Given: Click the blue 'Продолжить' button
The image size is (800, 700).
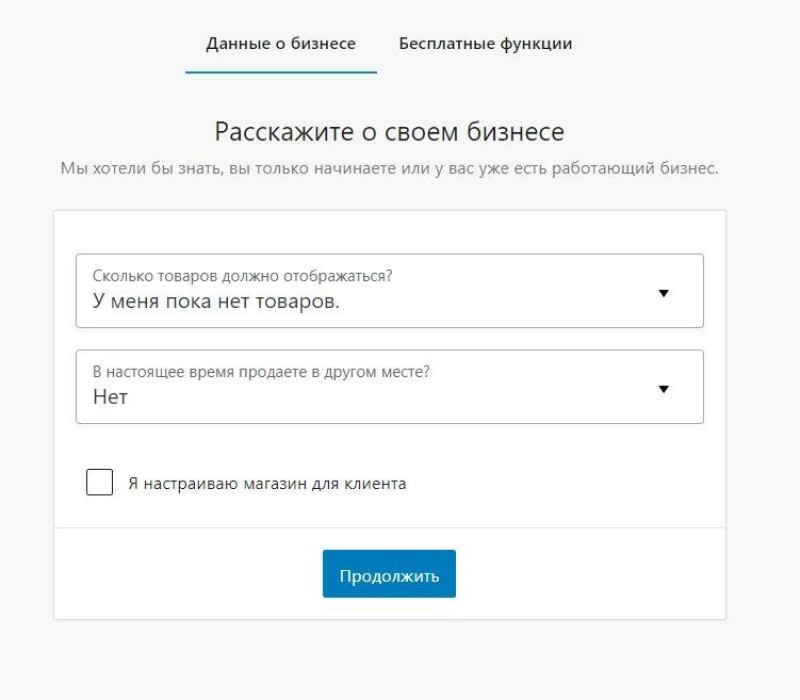Looking at the screenshot, I should [389, 574].
